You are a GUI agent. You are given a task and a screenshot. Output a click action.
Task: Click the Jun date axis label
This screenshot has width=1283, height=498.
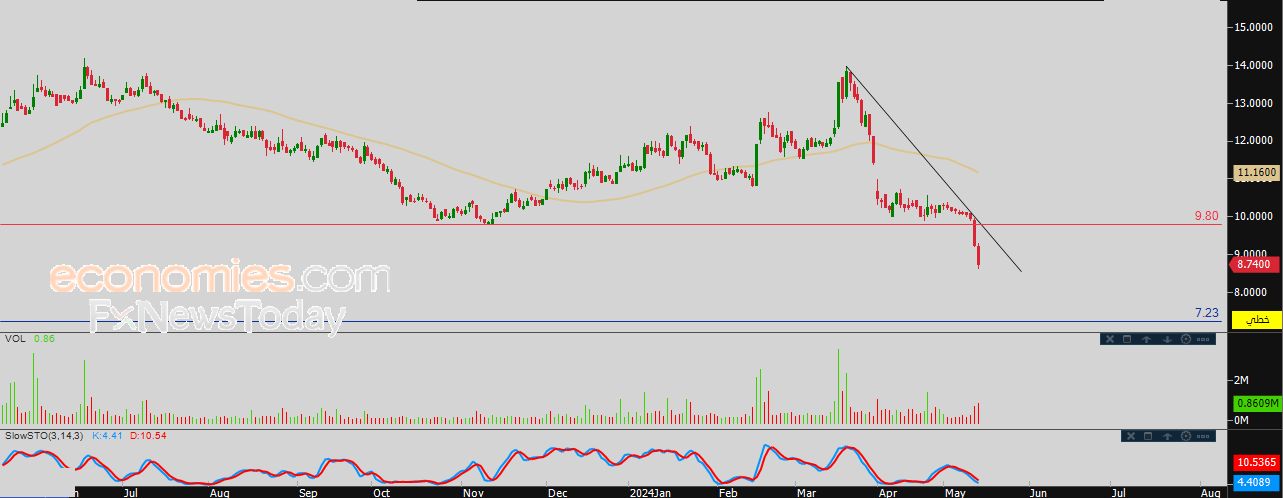click(1038, 493)
